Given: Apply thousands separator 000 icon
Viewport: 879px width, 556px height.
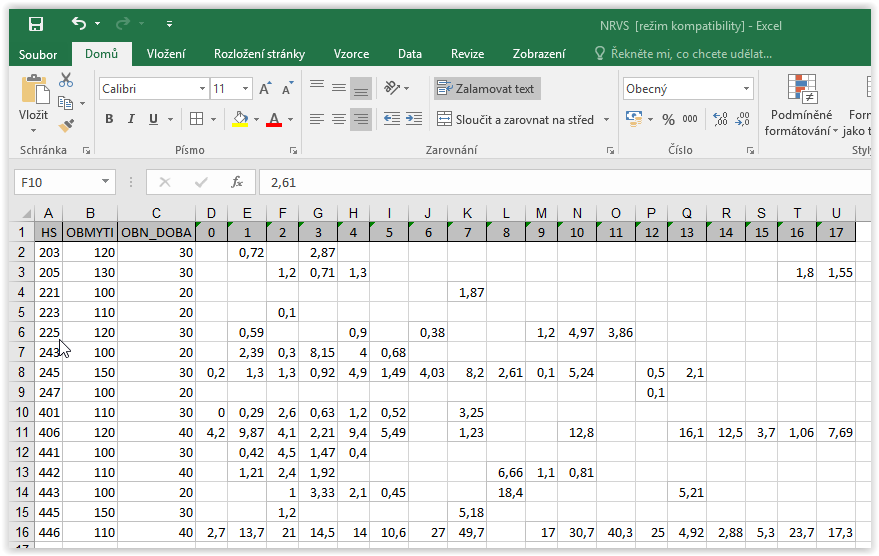Looking at the screenshot, I should tap(690, 119).
